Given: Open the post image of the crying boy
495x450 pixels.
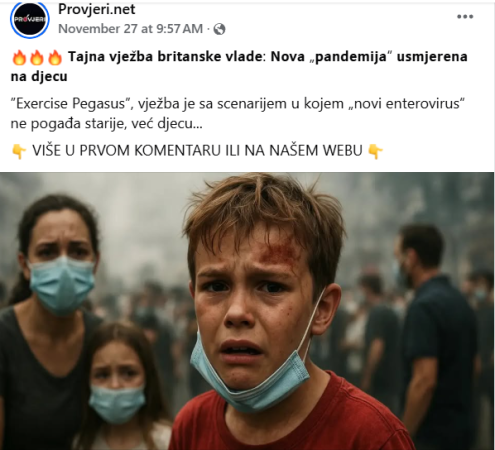Looking at the screenshot, I should point(247,311).
